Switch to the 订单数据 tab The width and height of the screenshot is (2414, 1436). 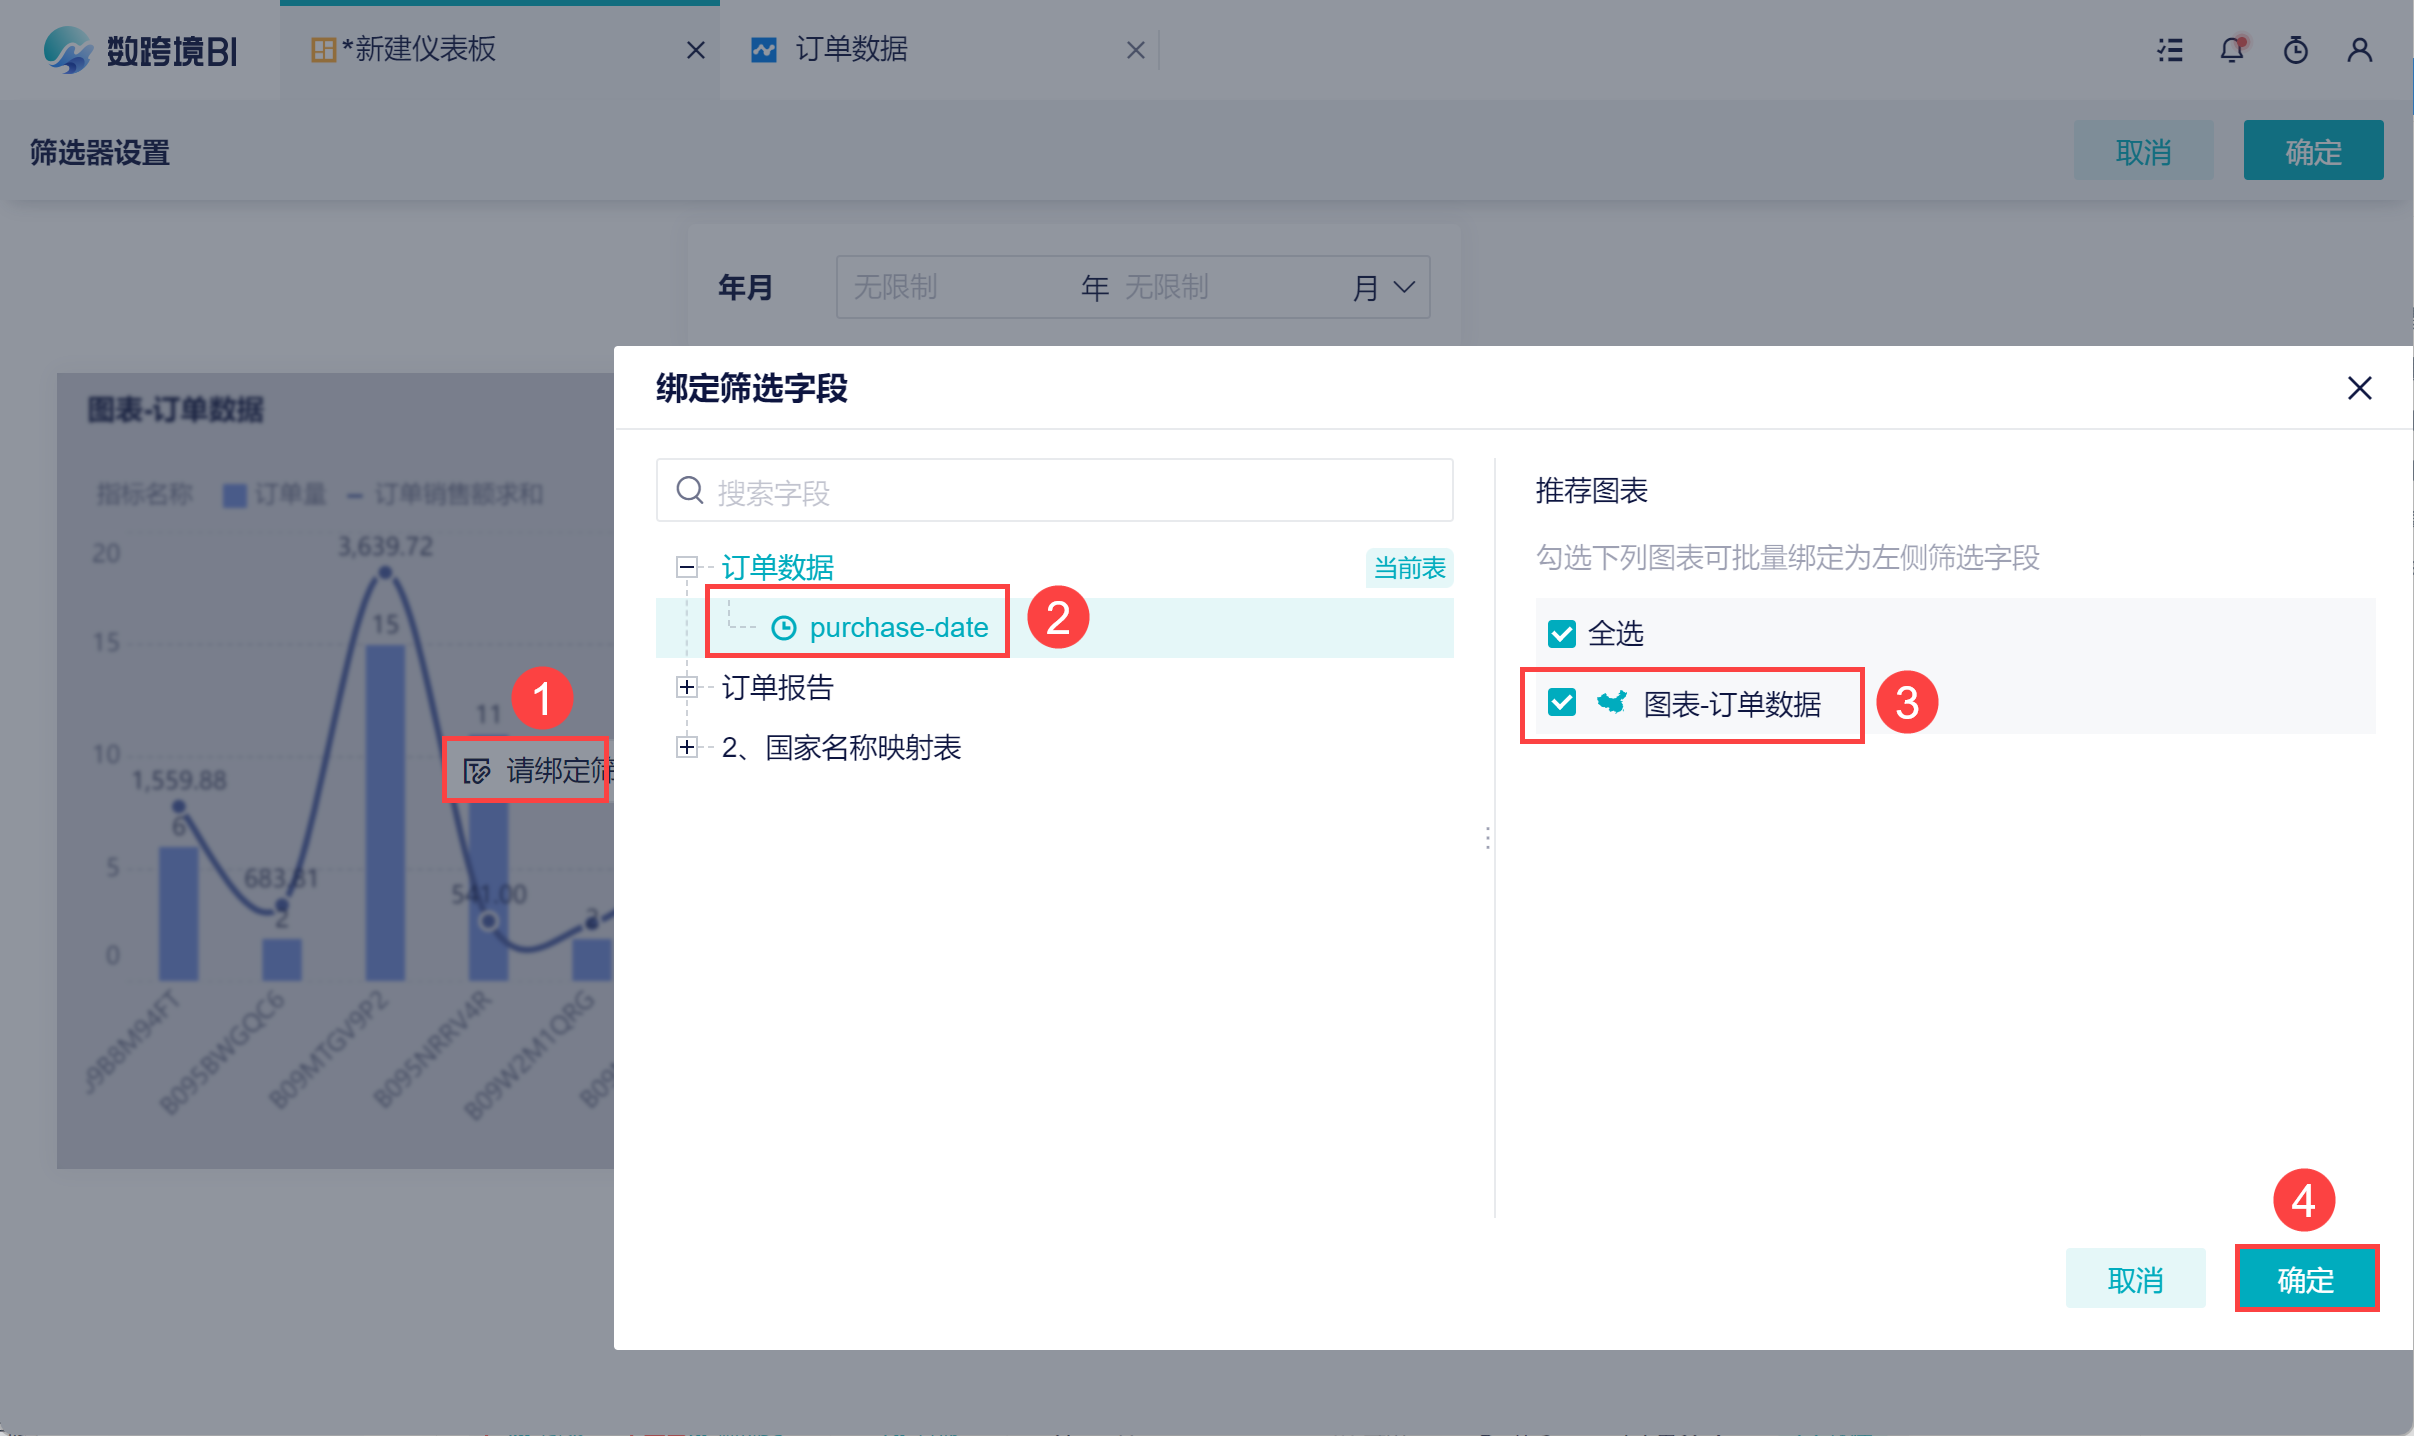pos(850,50)
